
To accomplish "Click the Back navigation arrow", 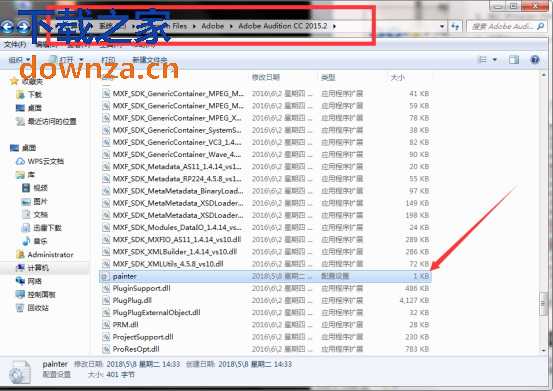I will coord(8,26).
